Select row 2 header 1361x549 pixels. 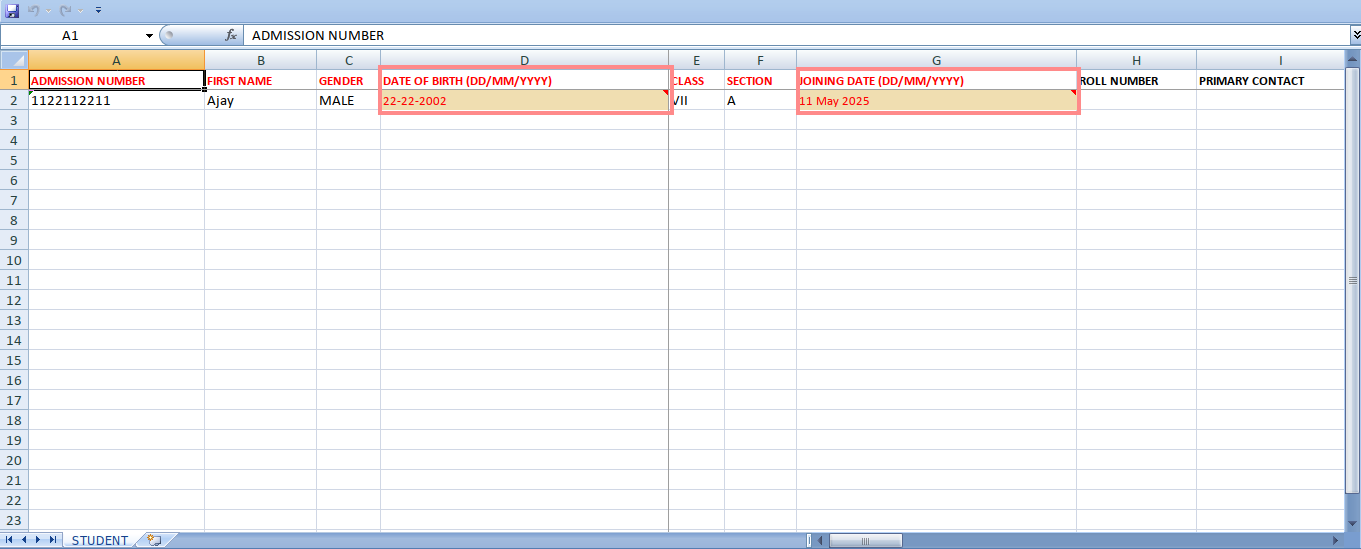(x=14, y=100)
